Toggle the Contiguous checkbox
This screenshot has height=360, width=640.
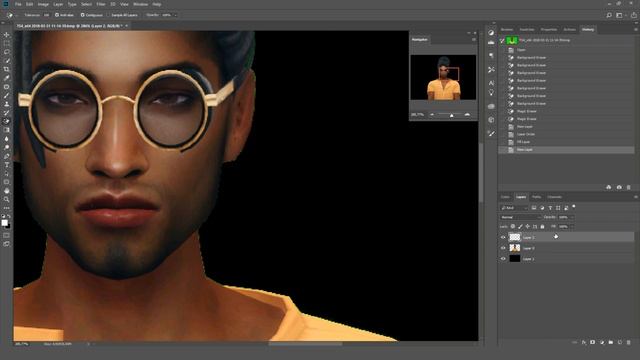tap(82, 15)
